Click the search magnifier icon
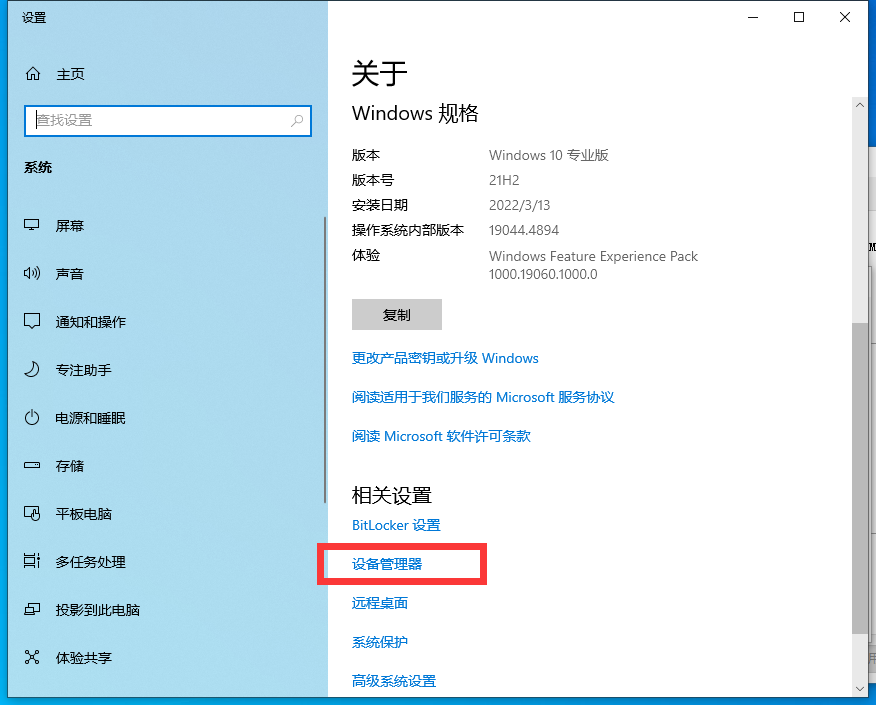 297,120
